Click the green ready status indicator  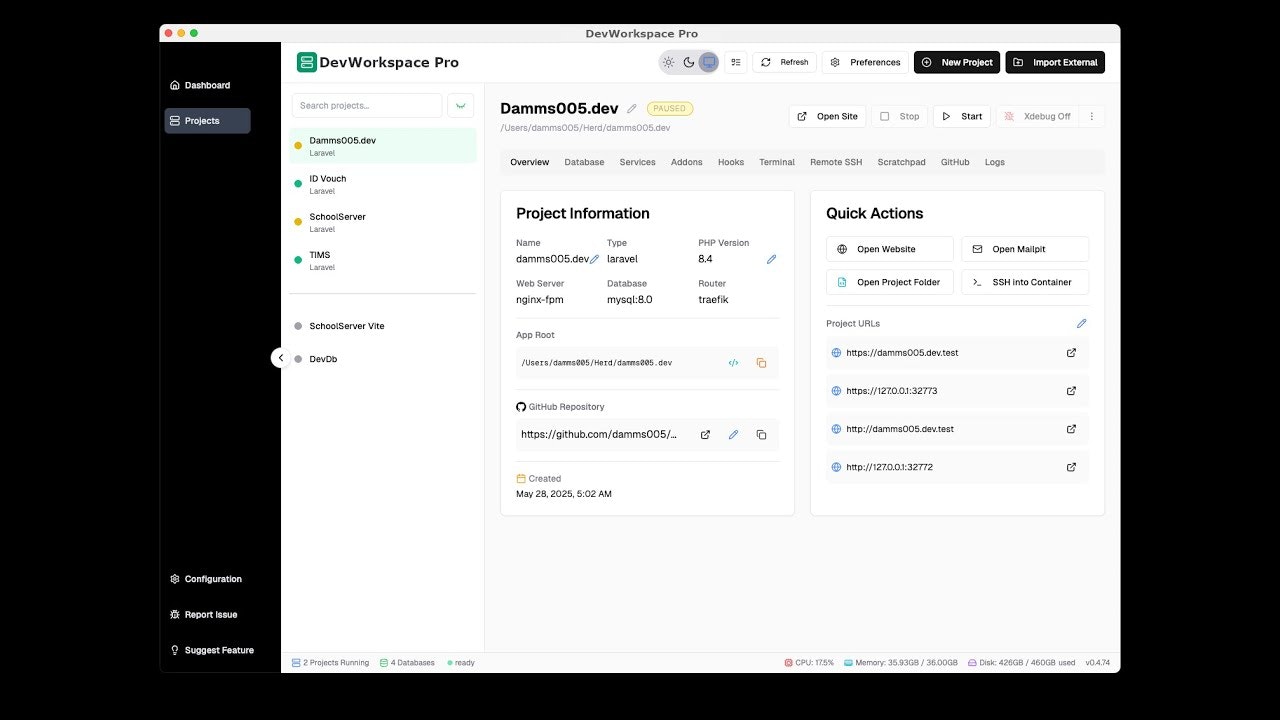pyautogui.click(x=460, y=662)
